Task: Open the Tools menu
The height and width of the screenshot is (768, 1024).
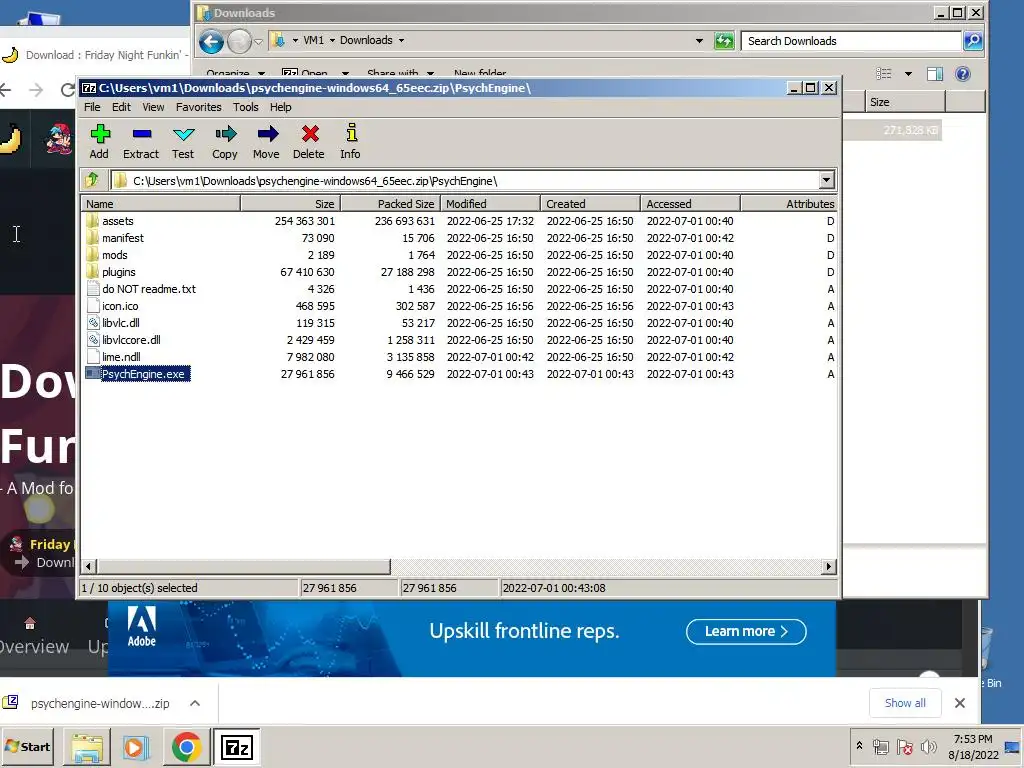Action: click(246, 107)
